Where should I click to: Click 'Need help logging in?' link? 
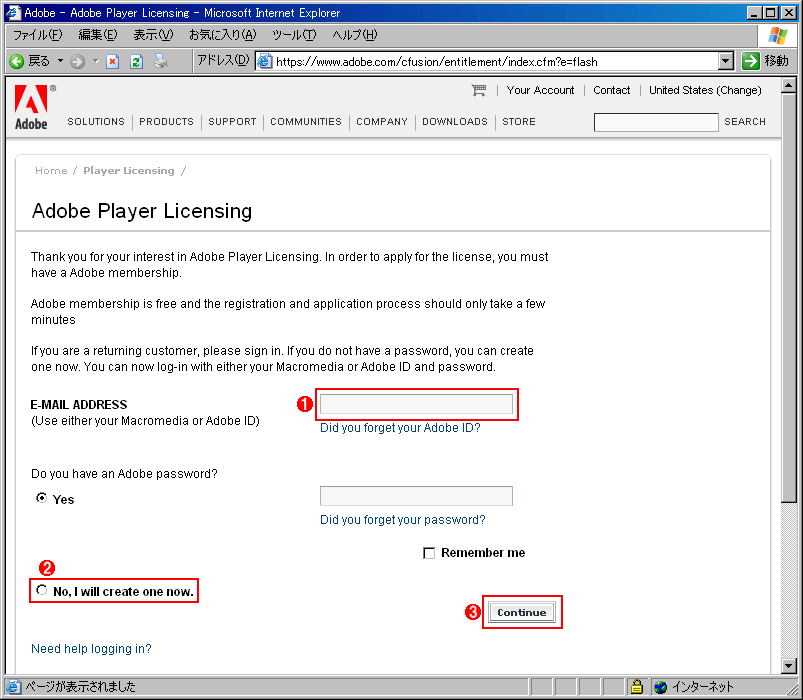(x=91, y=649)
